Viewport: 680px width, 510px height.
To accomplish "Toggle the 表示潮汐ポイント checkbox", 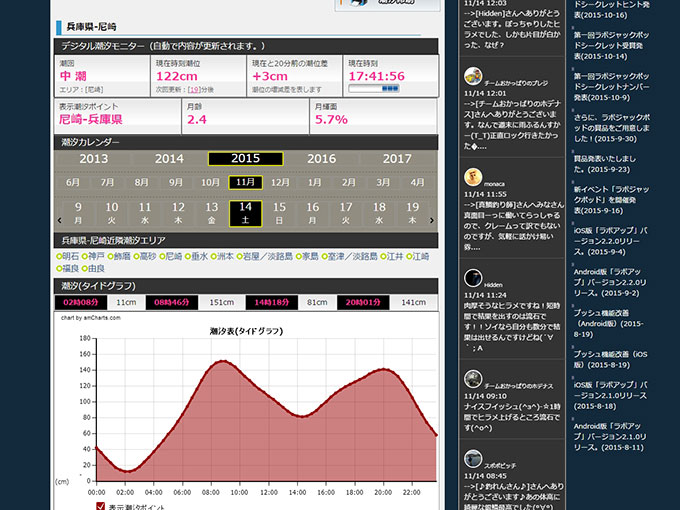I will click(100, 506).
